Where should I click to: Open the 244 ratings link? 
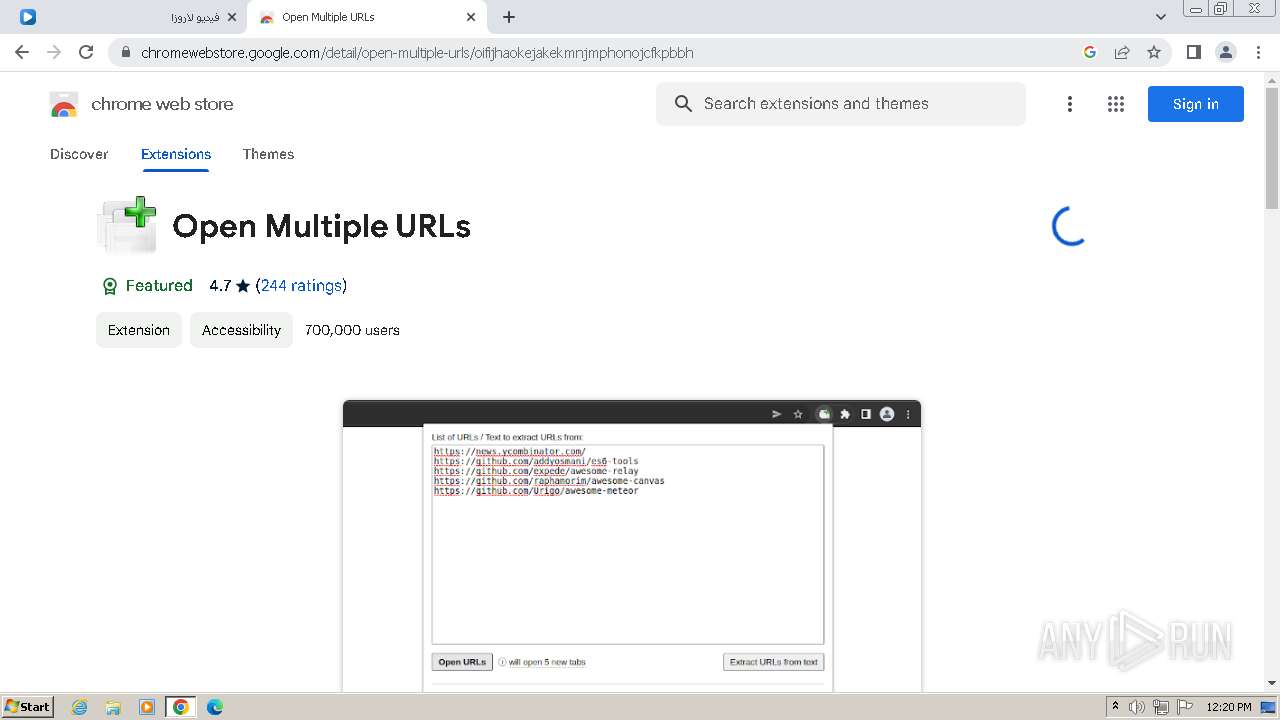[x=301, y=286]
